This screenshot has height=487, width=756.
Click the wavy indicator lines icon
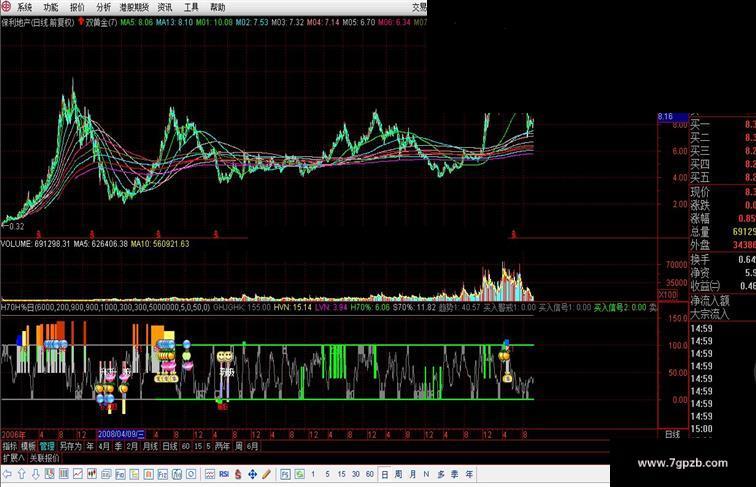click(210, 474)
